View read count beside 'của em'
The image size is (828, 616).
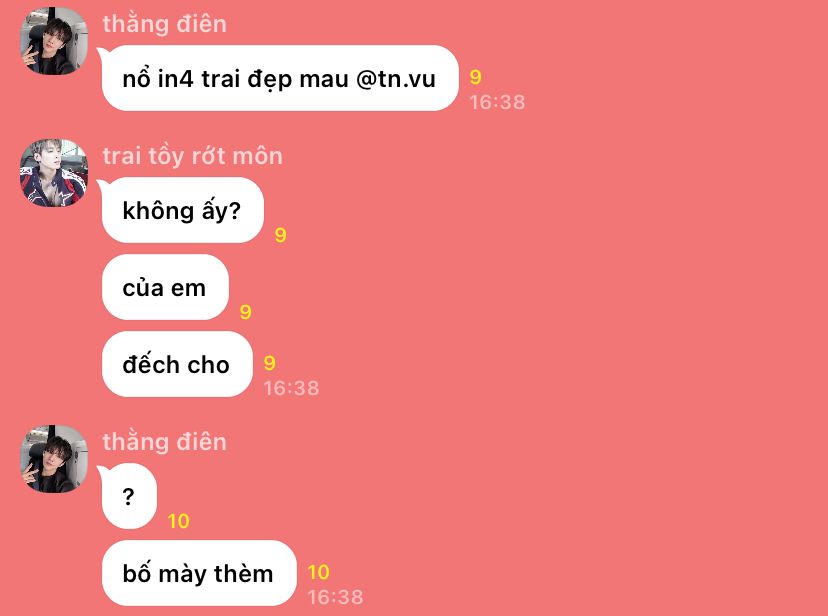246,312
